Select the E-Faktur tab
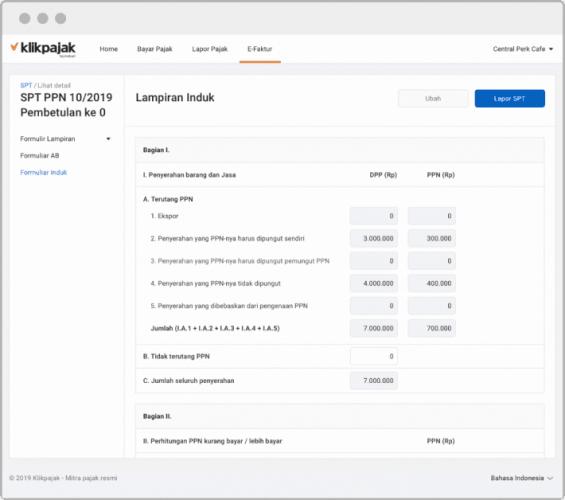Screen dimensions: 565x500 pyautogui.click(x=260, y=49)
